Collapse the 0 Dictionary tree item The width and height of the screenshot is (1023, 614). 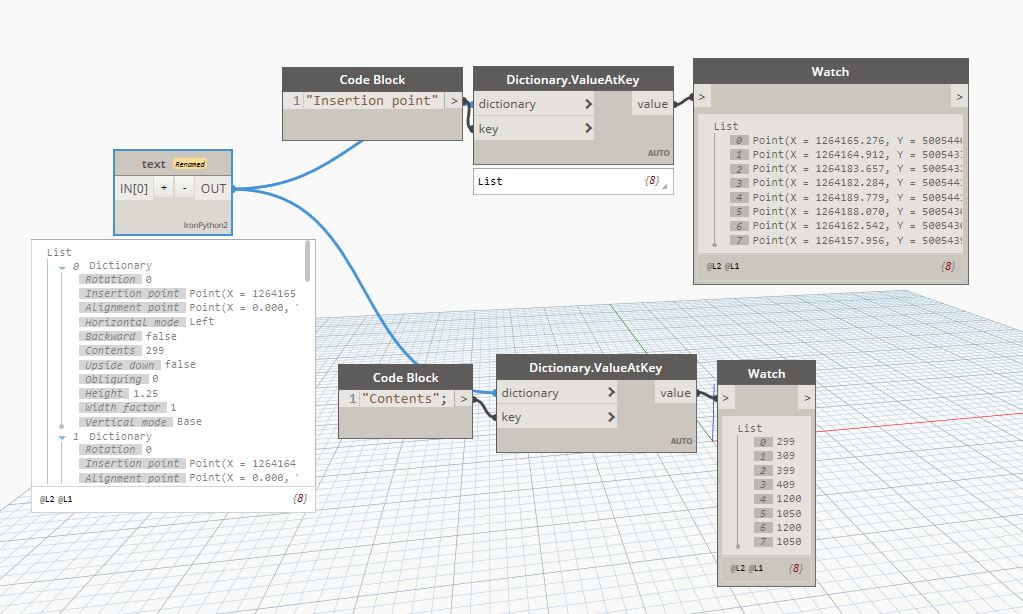[62, 266]
